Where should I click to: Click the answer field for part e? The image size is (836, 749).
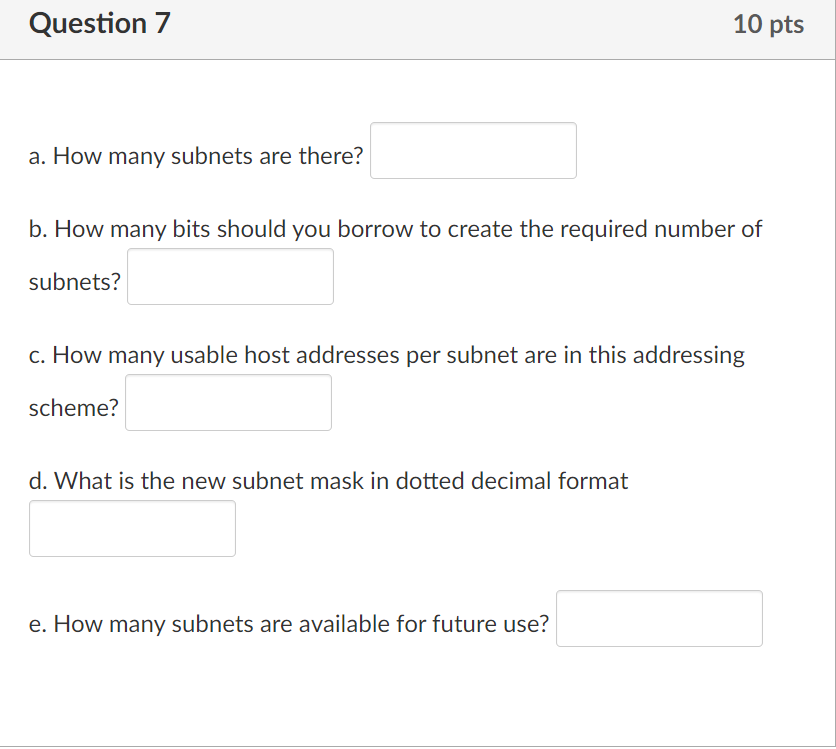659,618
